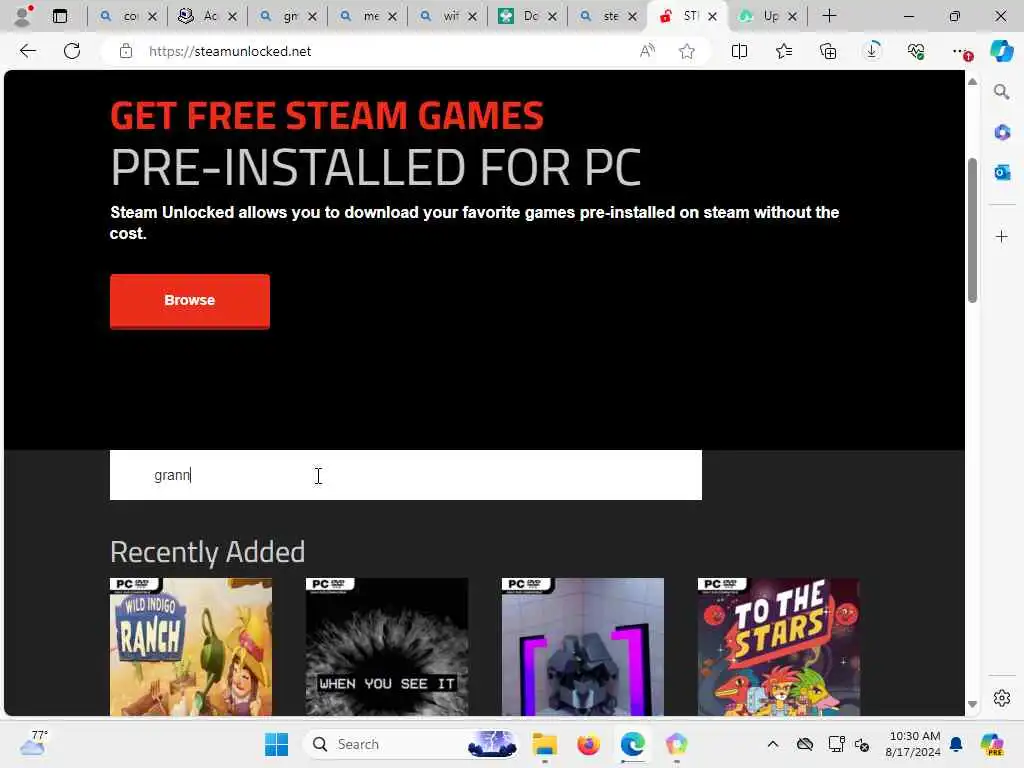Open the weather widget showing 77°

[x=33, y=743]
